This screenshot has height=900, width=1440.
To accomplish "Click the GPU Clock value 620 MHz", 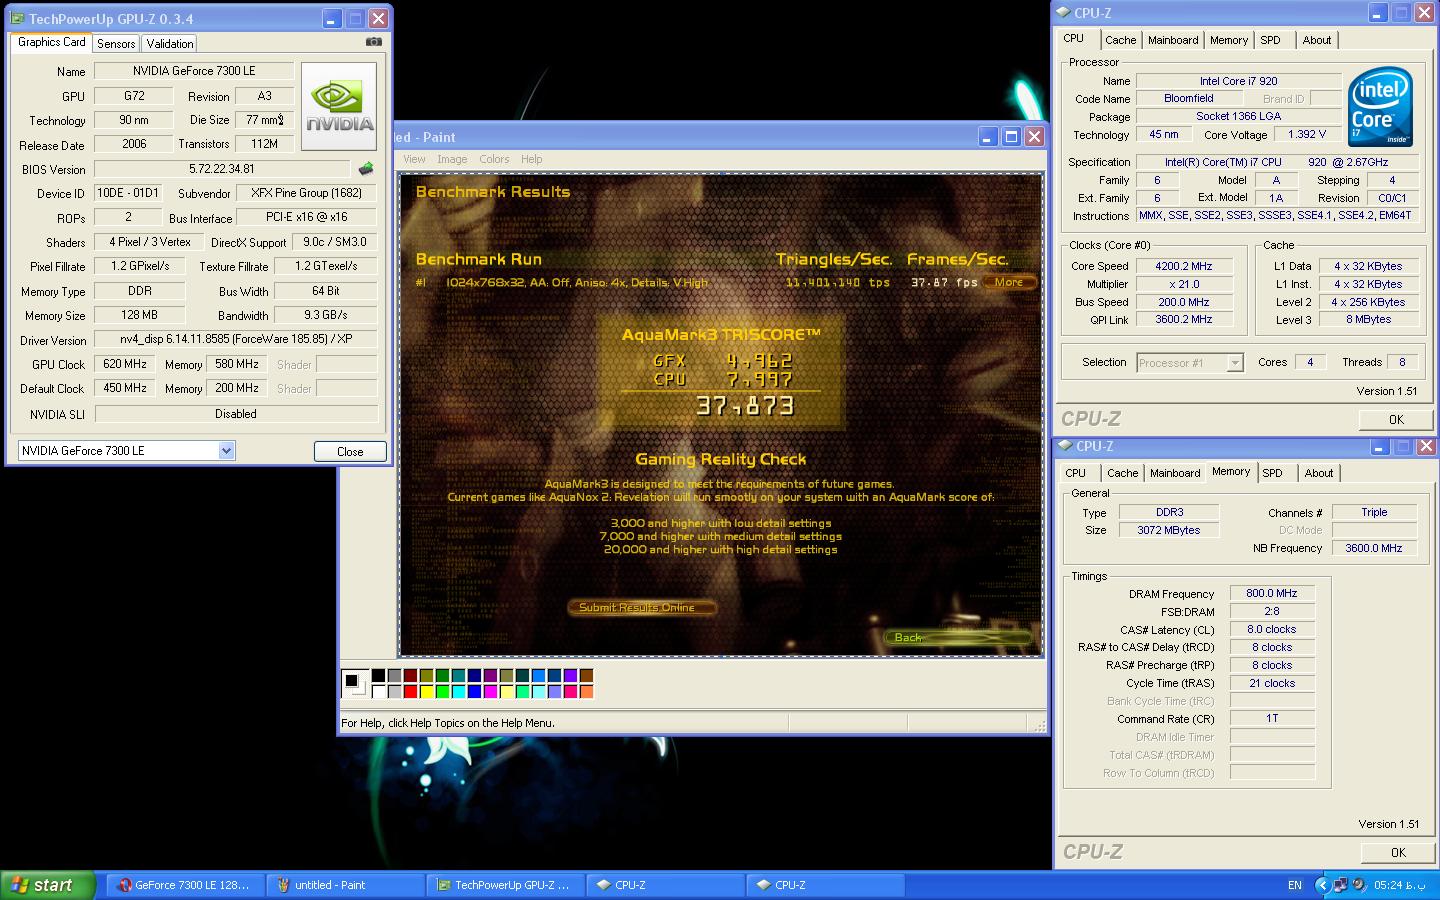I will 125,364.
